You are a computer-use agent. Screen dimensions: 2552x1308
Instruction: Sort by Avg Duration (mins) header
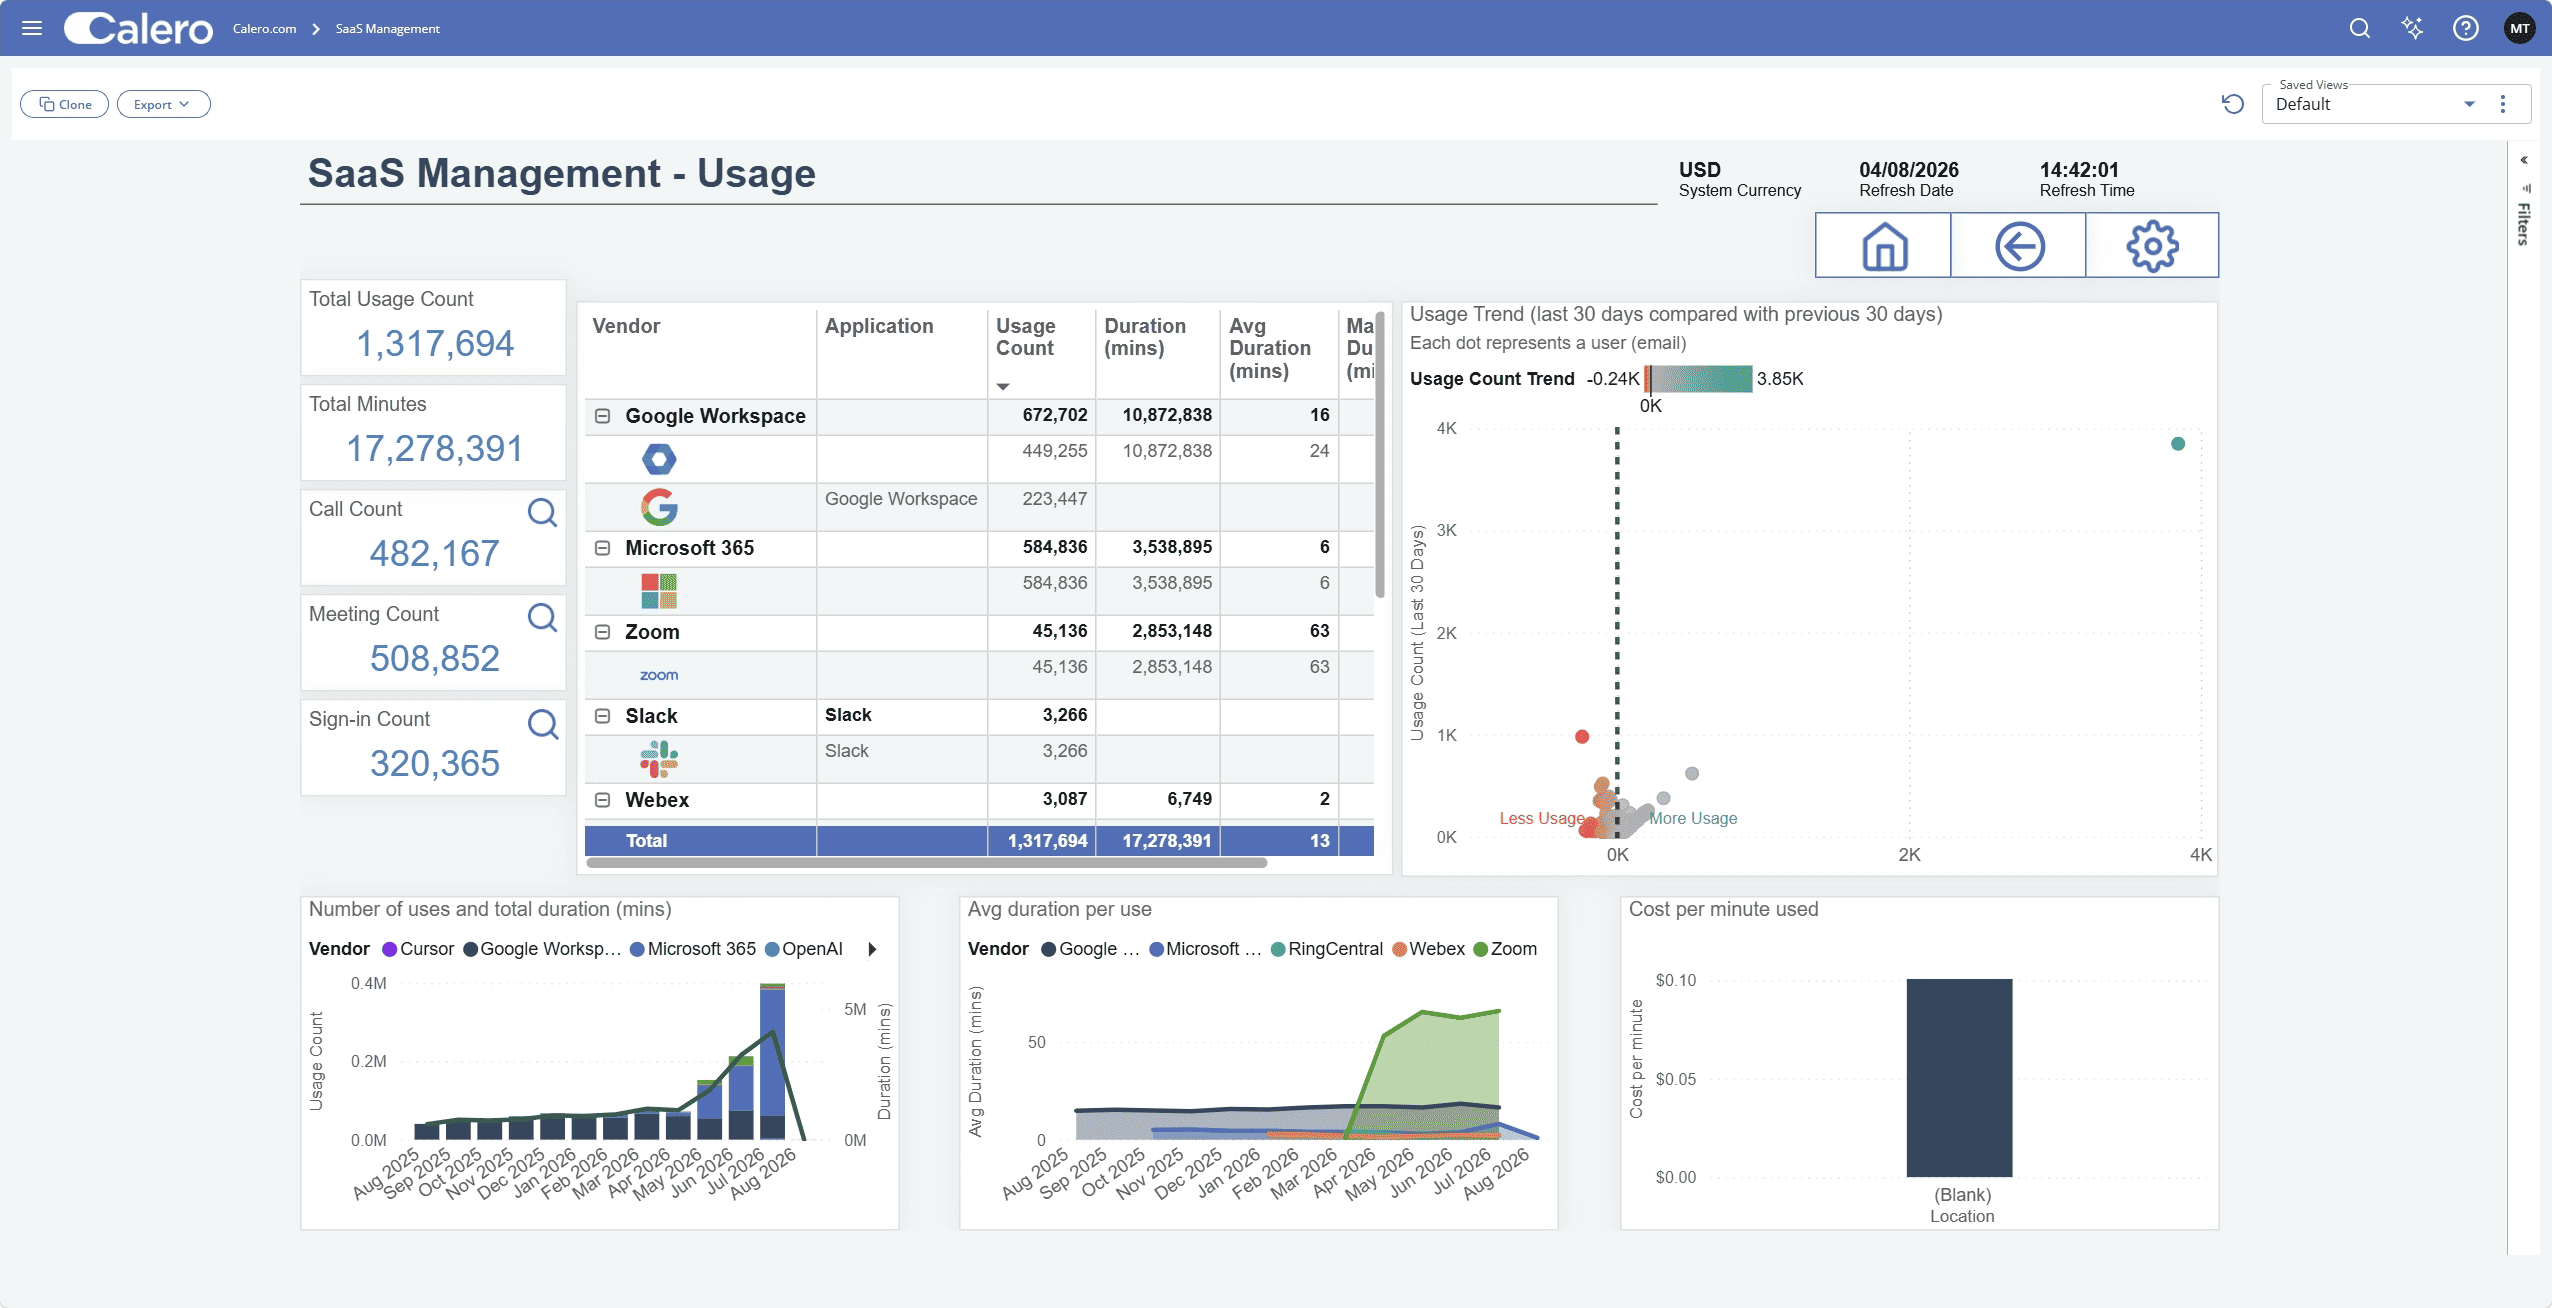click(1270, 348)
